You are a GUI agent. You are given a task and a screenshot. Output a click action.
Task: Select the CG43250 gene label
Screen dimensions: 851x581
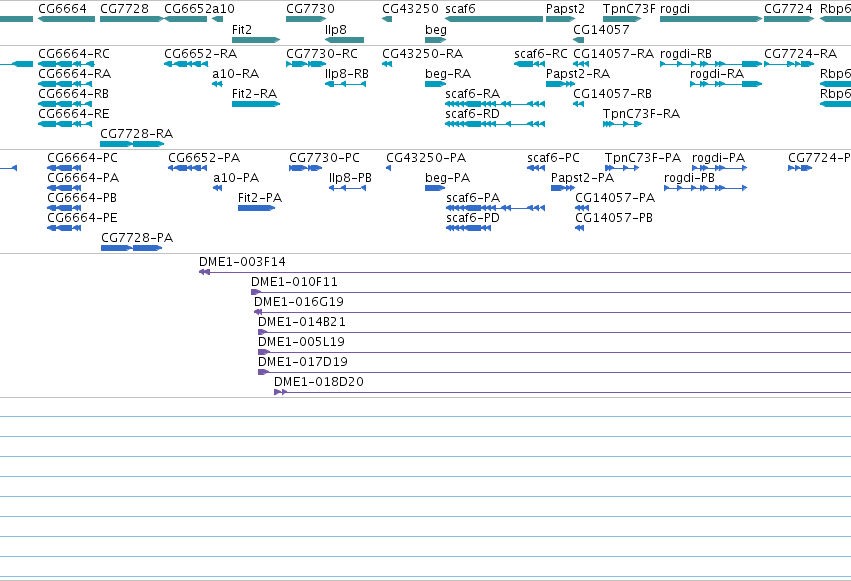410,9
